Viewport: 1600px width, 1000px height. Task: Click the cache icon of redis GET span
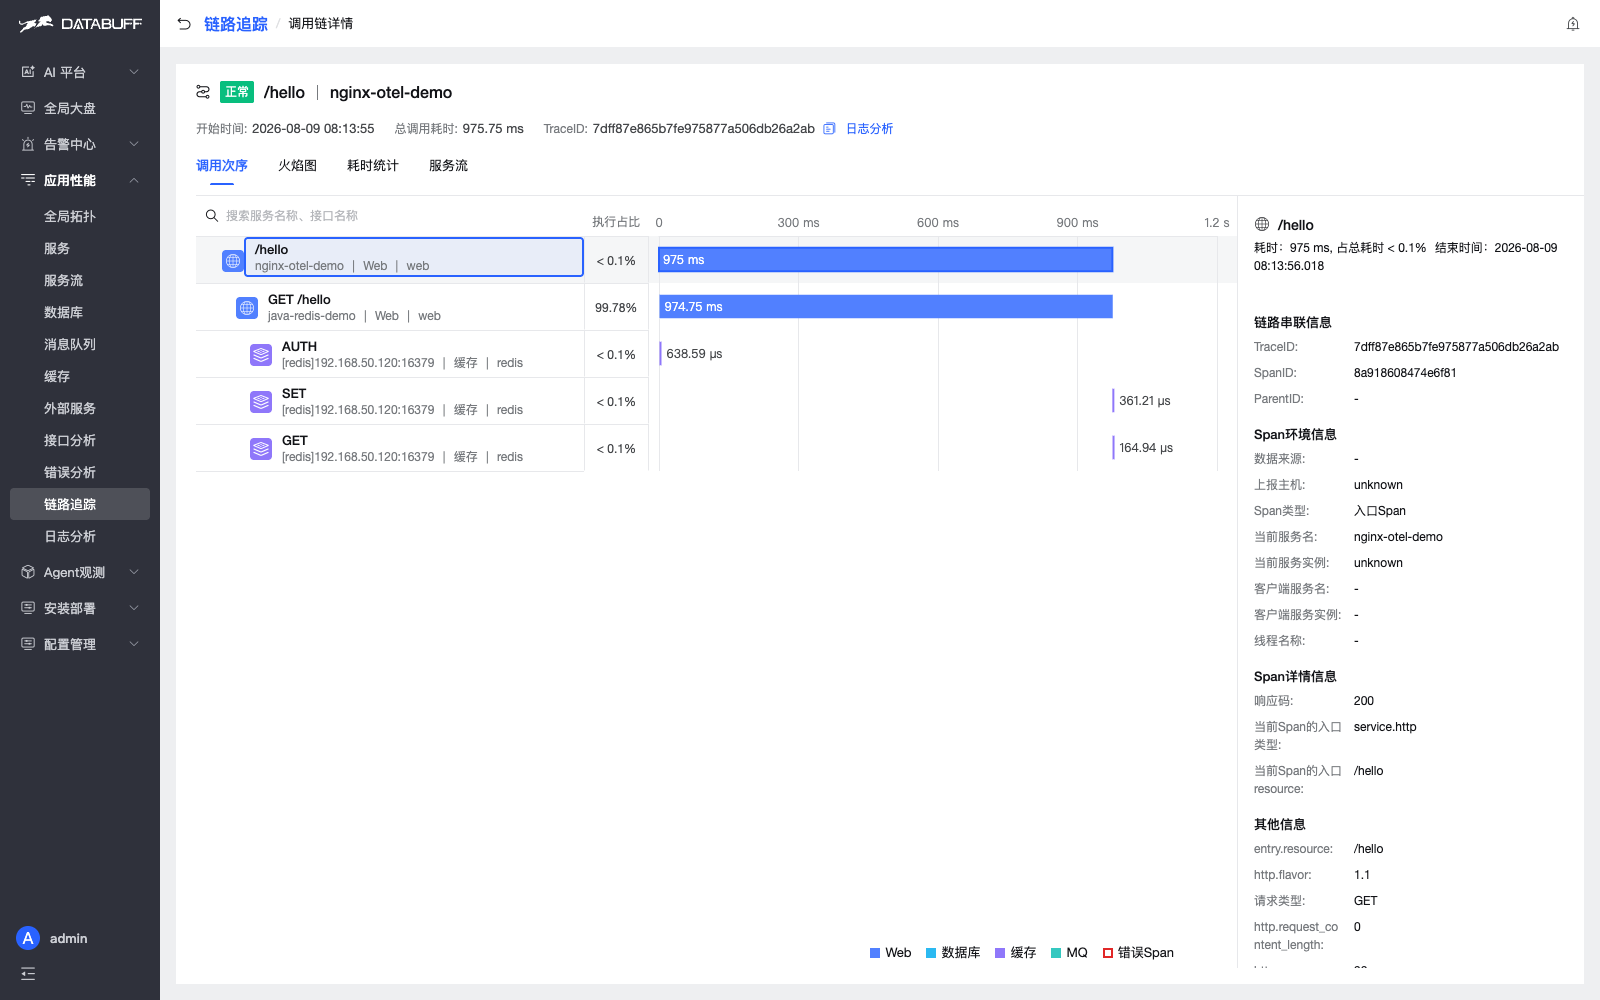261,448
